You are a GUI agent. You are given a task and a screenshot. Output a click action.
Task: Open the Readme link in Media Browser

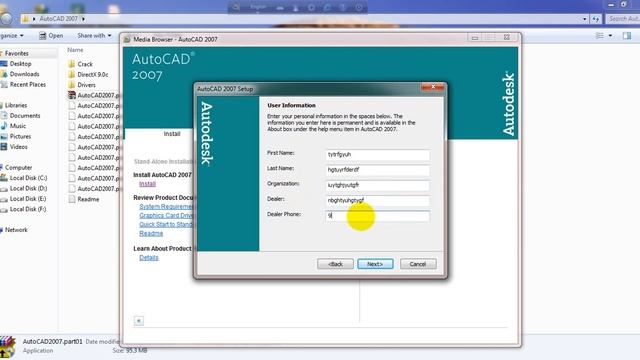pyautogui.click(x=151, y=233)
